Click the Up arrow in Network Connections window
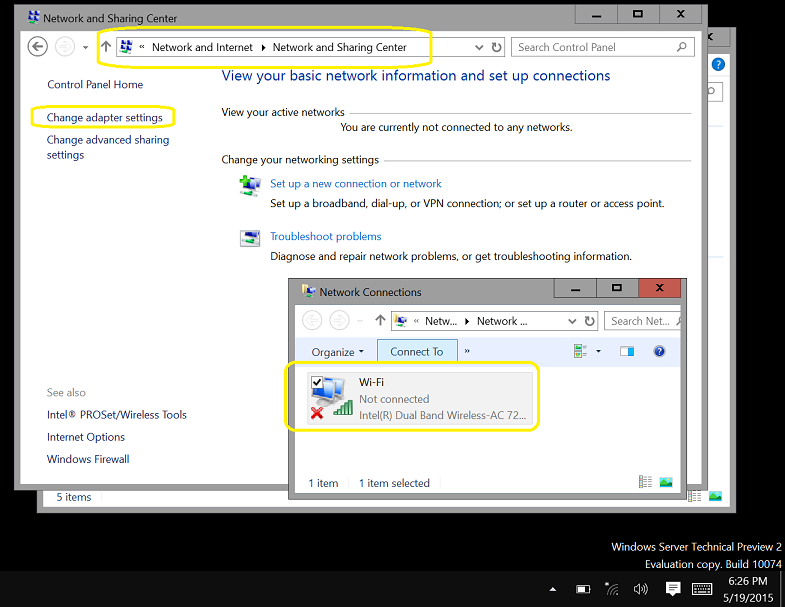 [x=380, y=321]
